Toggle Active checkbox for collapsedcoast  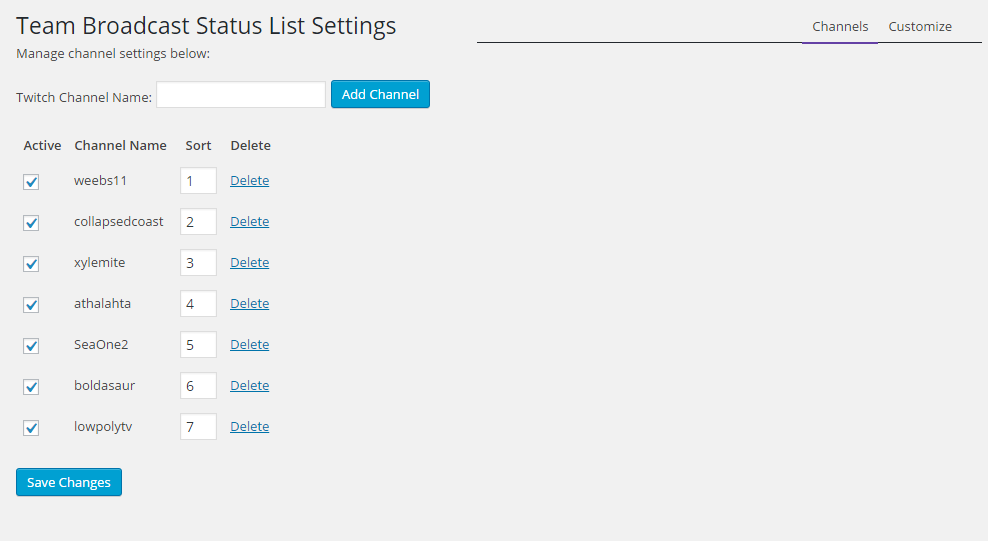(x=31, y=223)
